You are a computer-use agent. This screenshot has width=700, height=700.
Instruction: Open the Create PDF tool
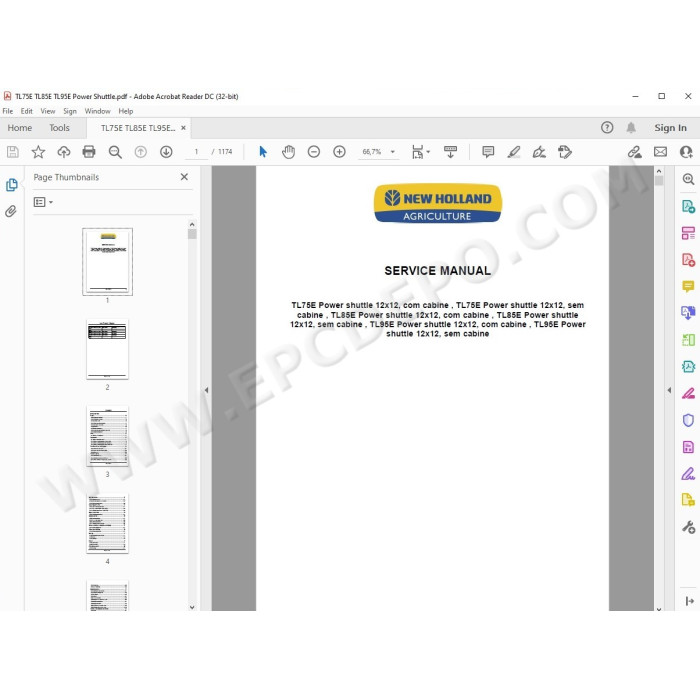point(688,259)
